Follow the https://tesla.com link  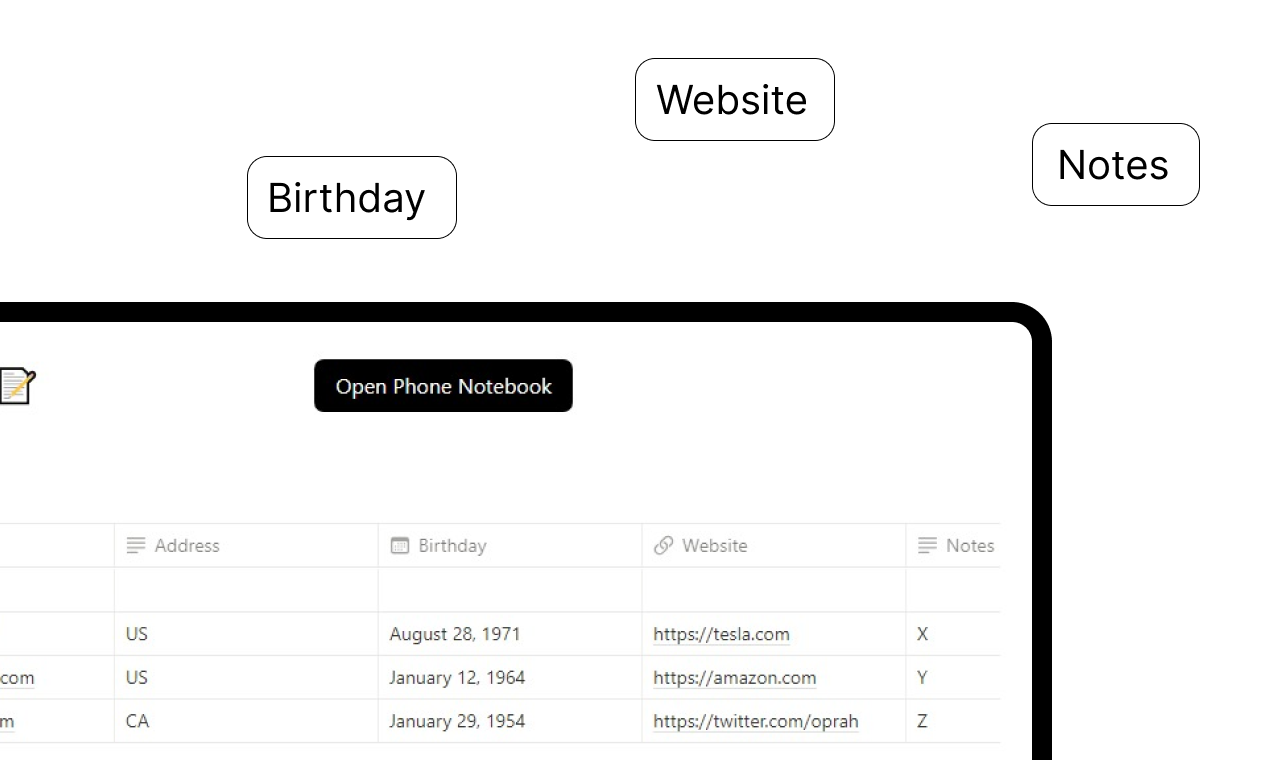point(721,634)
